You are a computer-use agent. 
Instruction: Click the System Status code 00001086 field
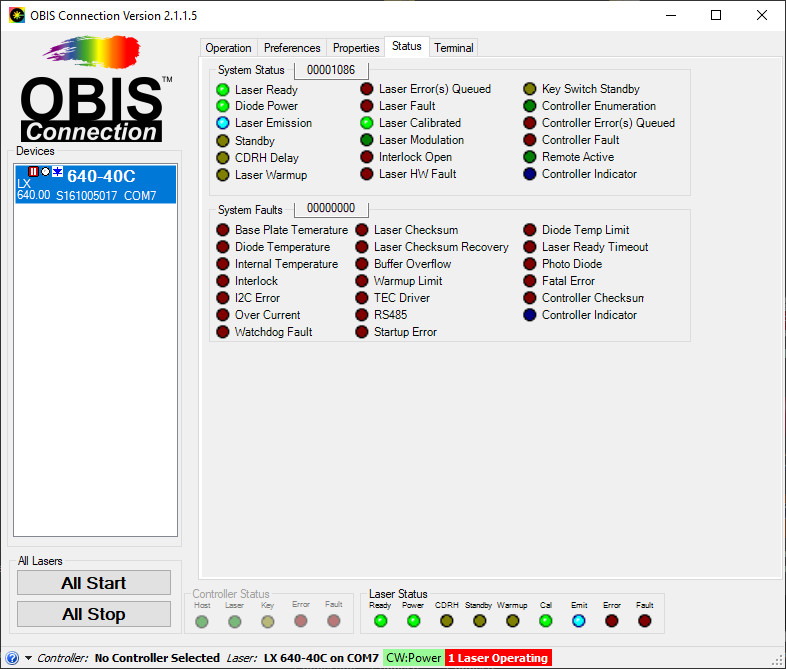[x=331, y=70]
